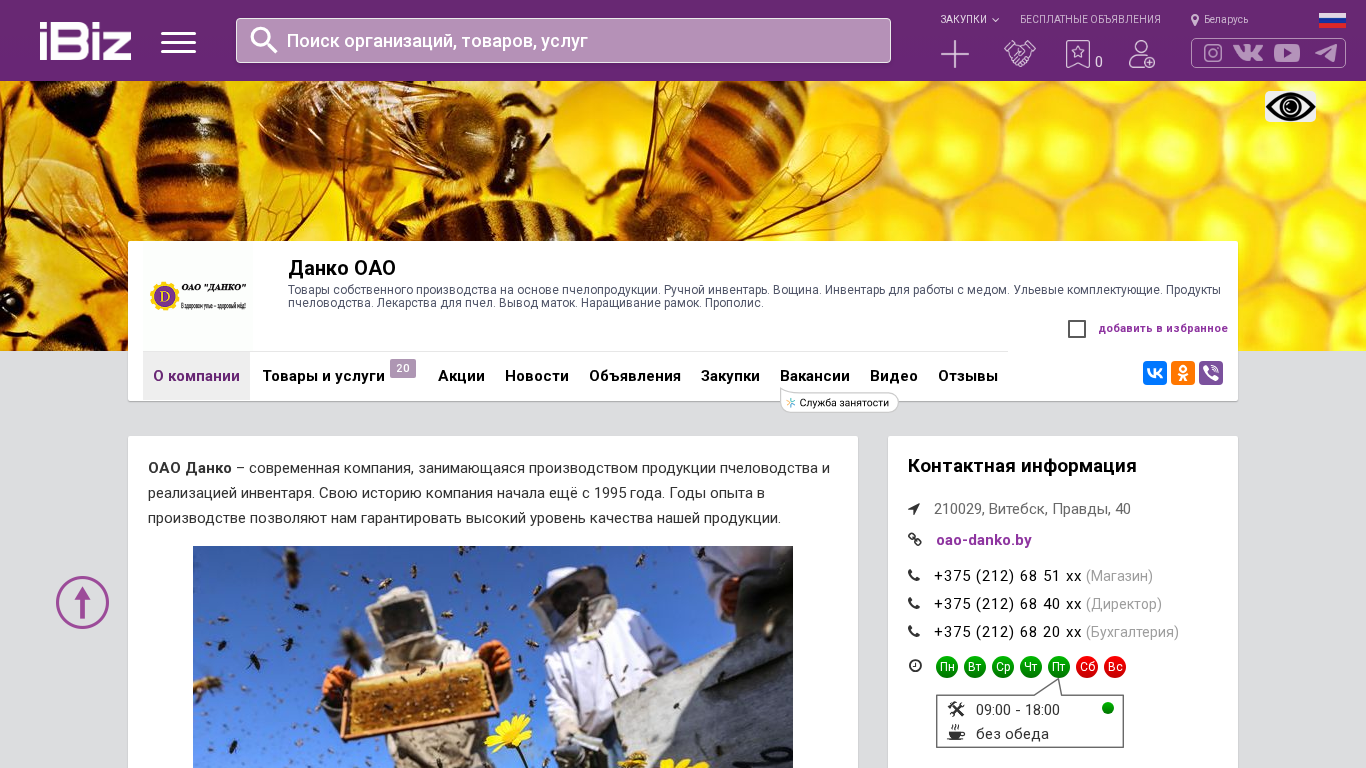This screenshot has width=1366, height=768.
Task: Click the address arrow icon beside Витебск
Action: coord(914,509)
